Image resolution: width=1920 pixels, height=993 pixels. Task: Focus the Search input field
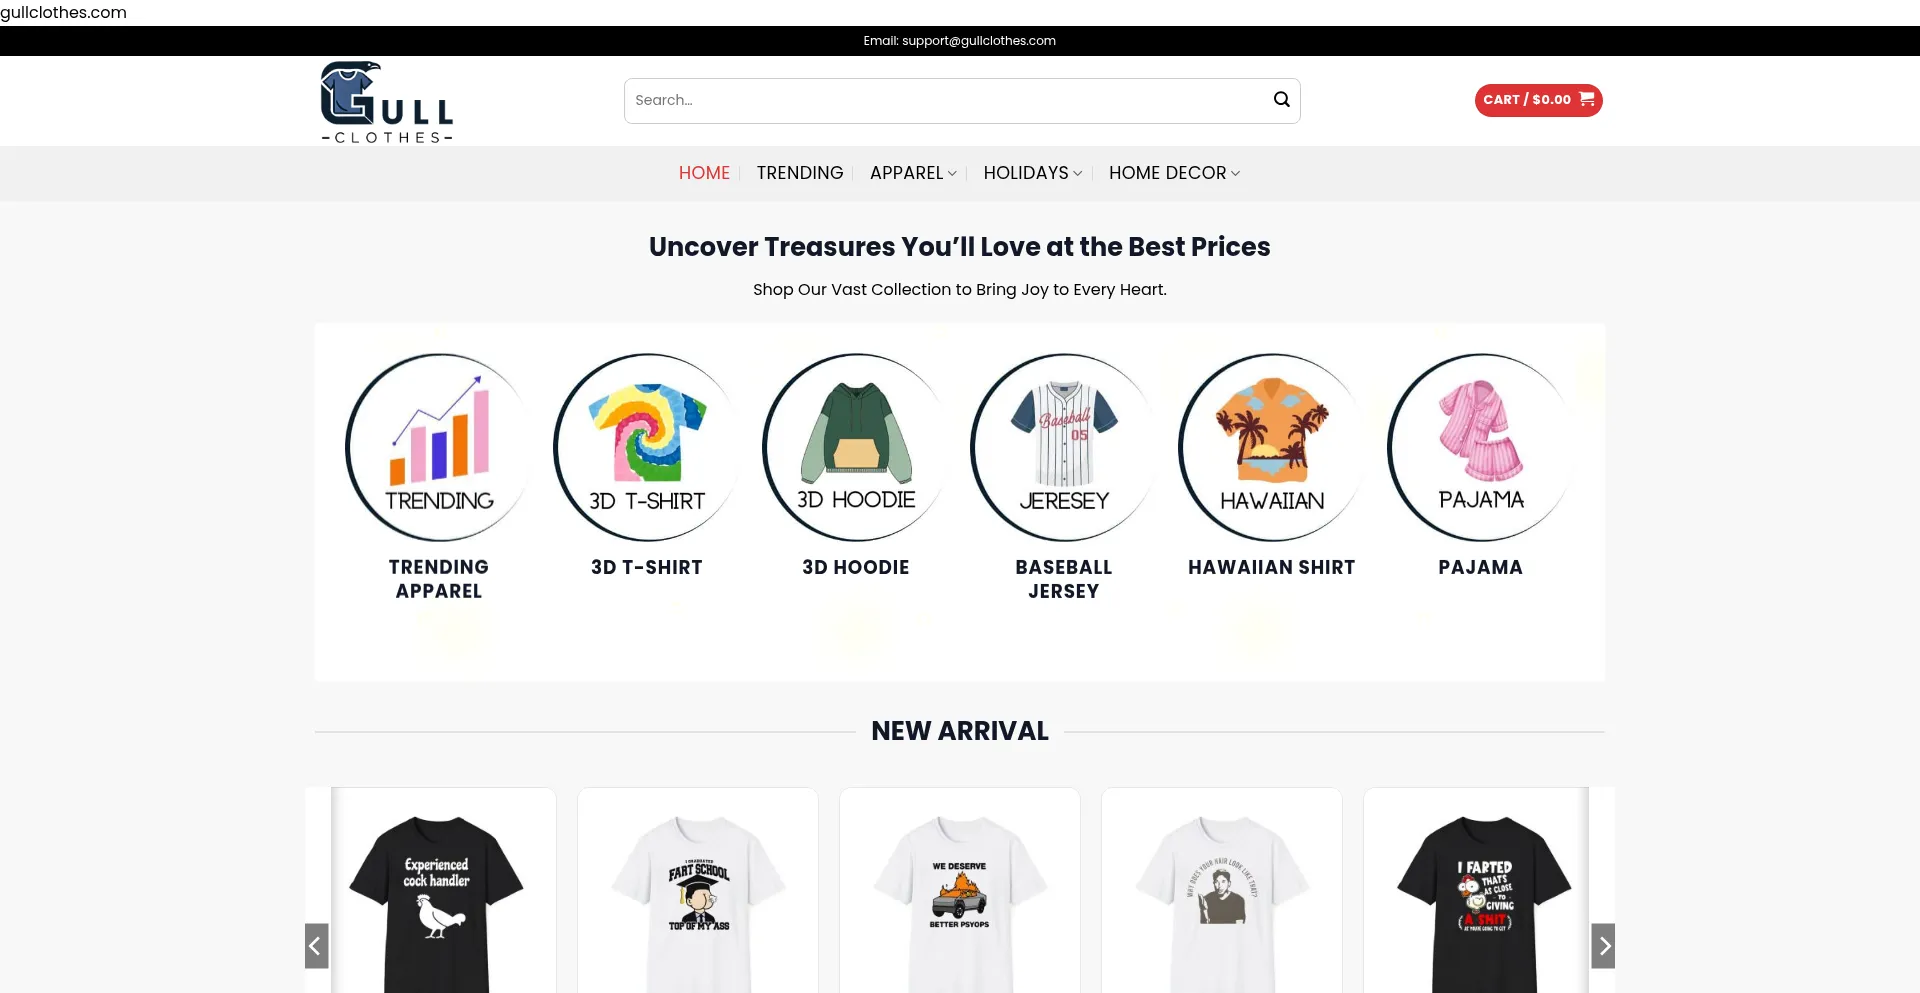(x=945, y=100)
